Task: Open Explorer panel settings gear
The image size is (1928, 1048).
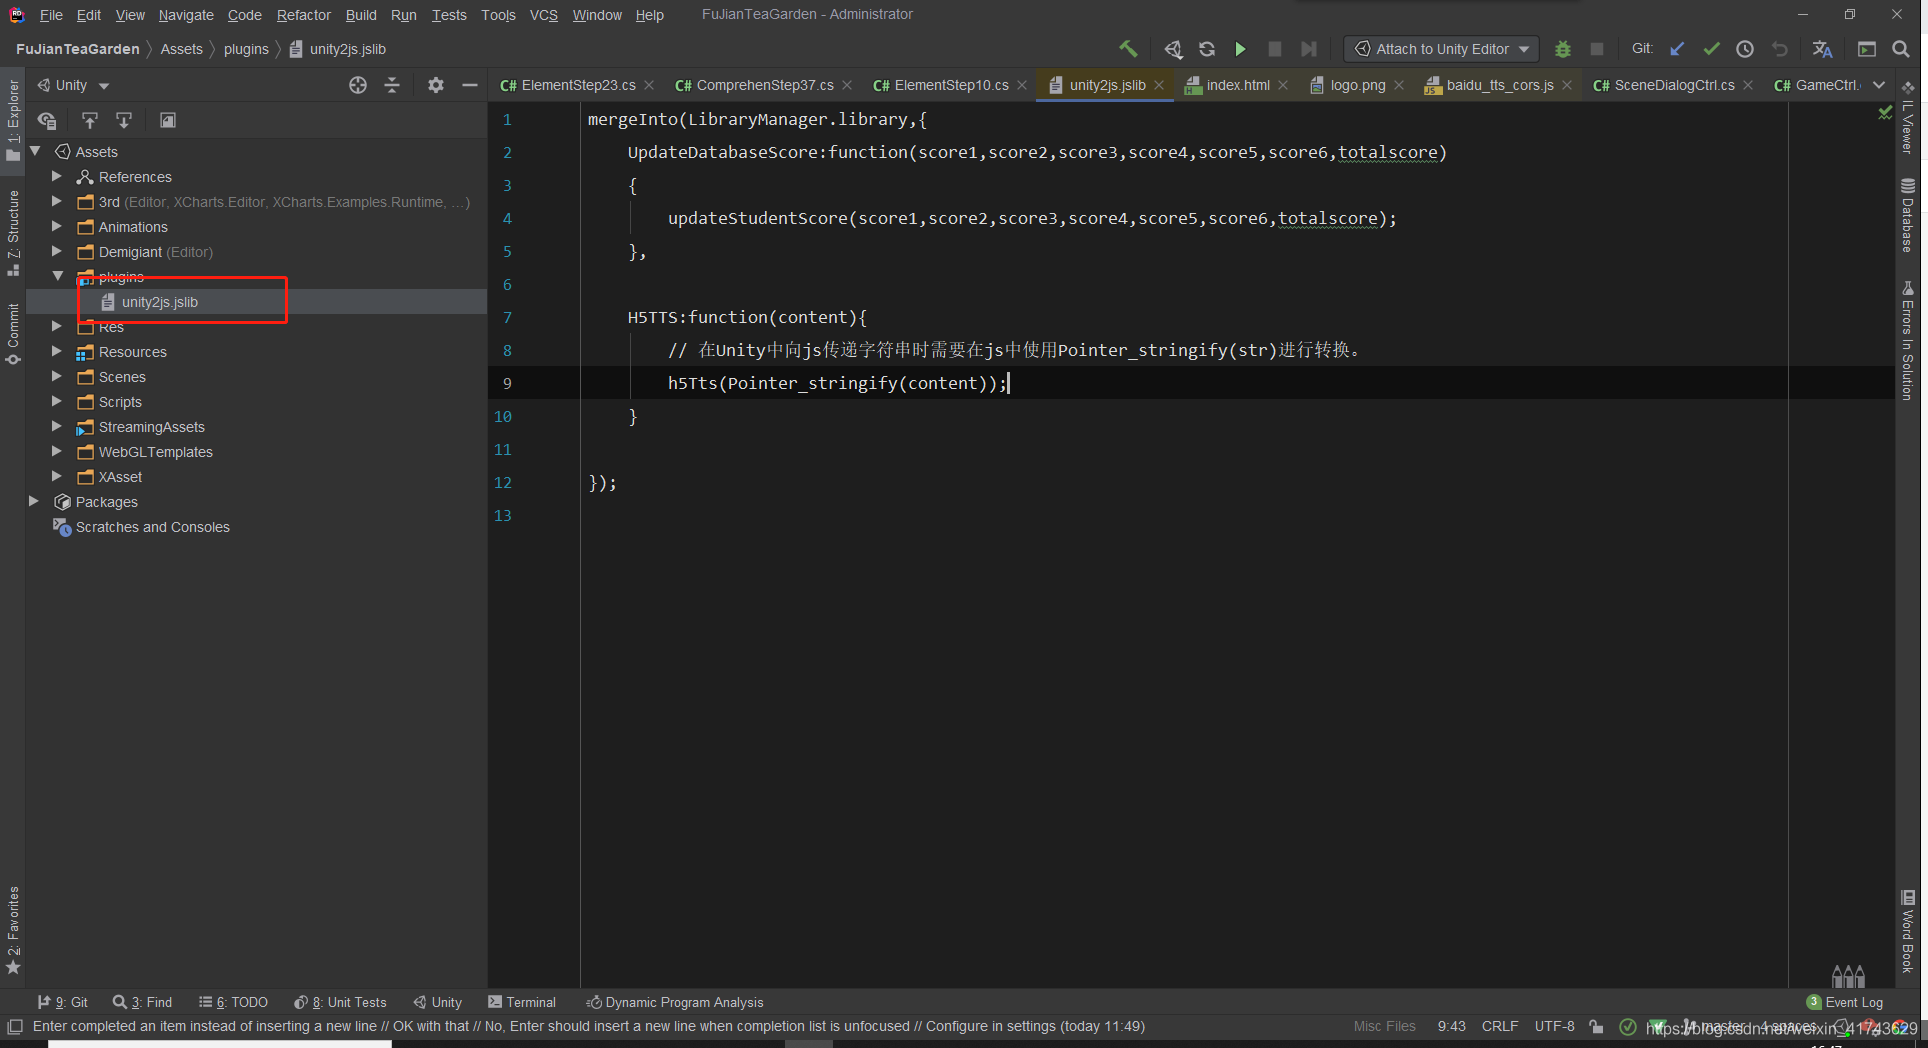Action: pyautogui.click(x=435, y=85)
